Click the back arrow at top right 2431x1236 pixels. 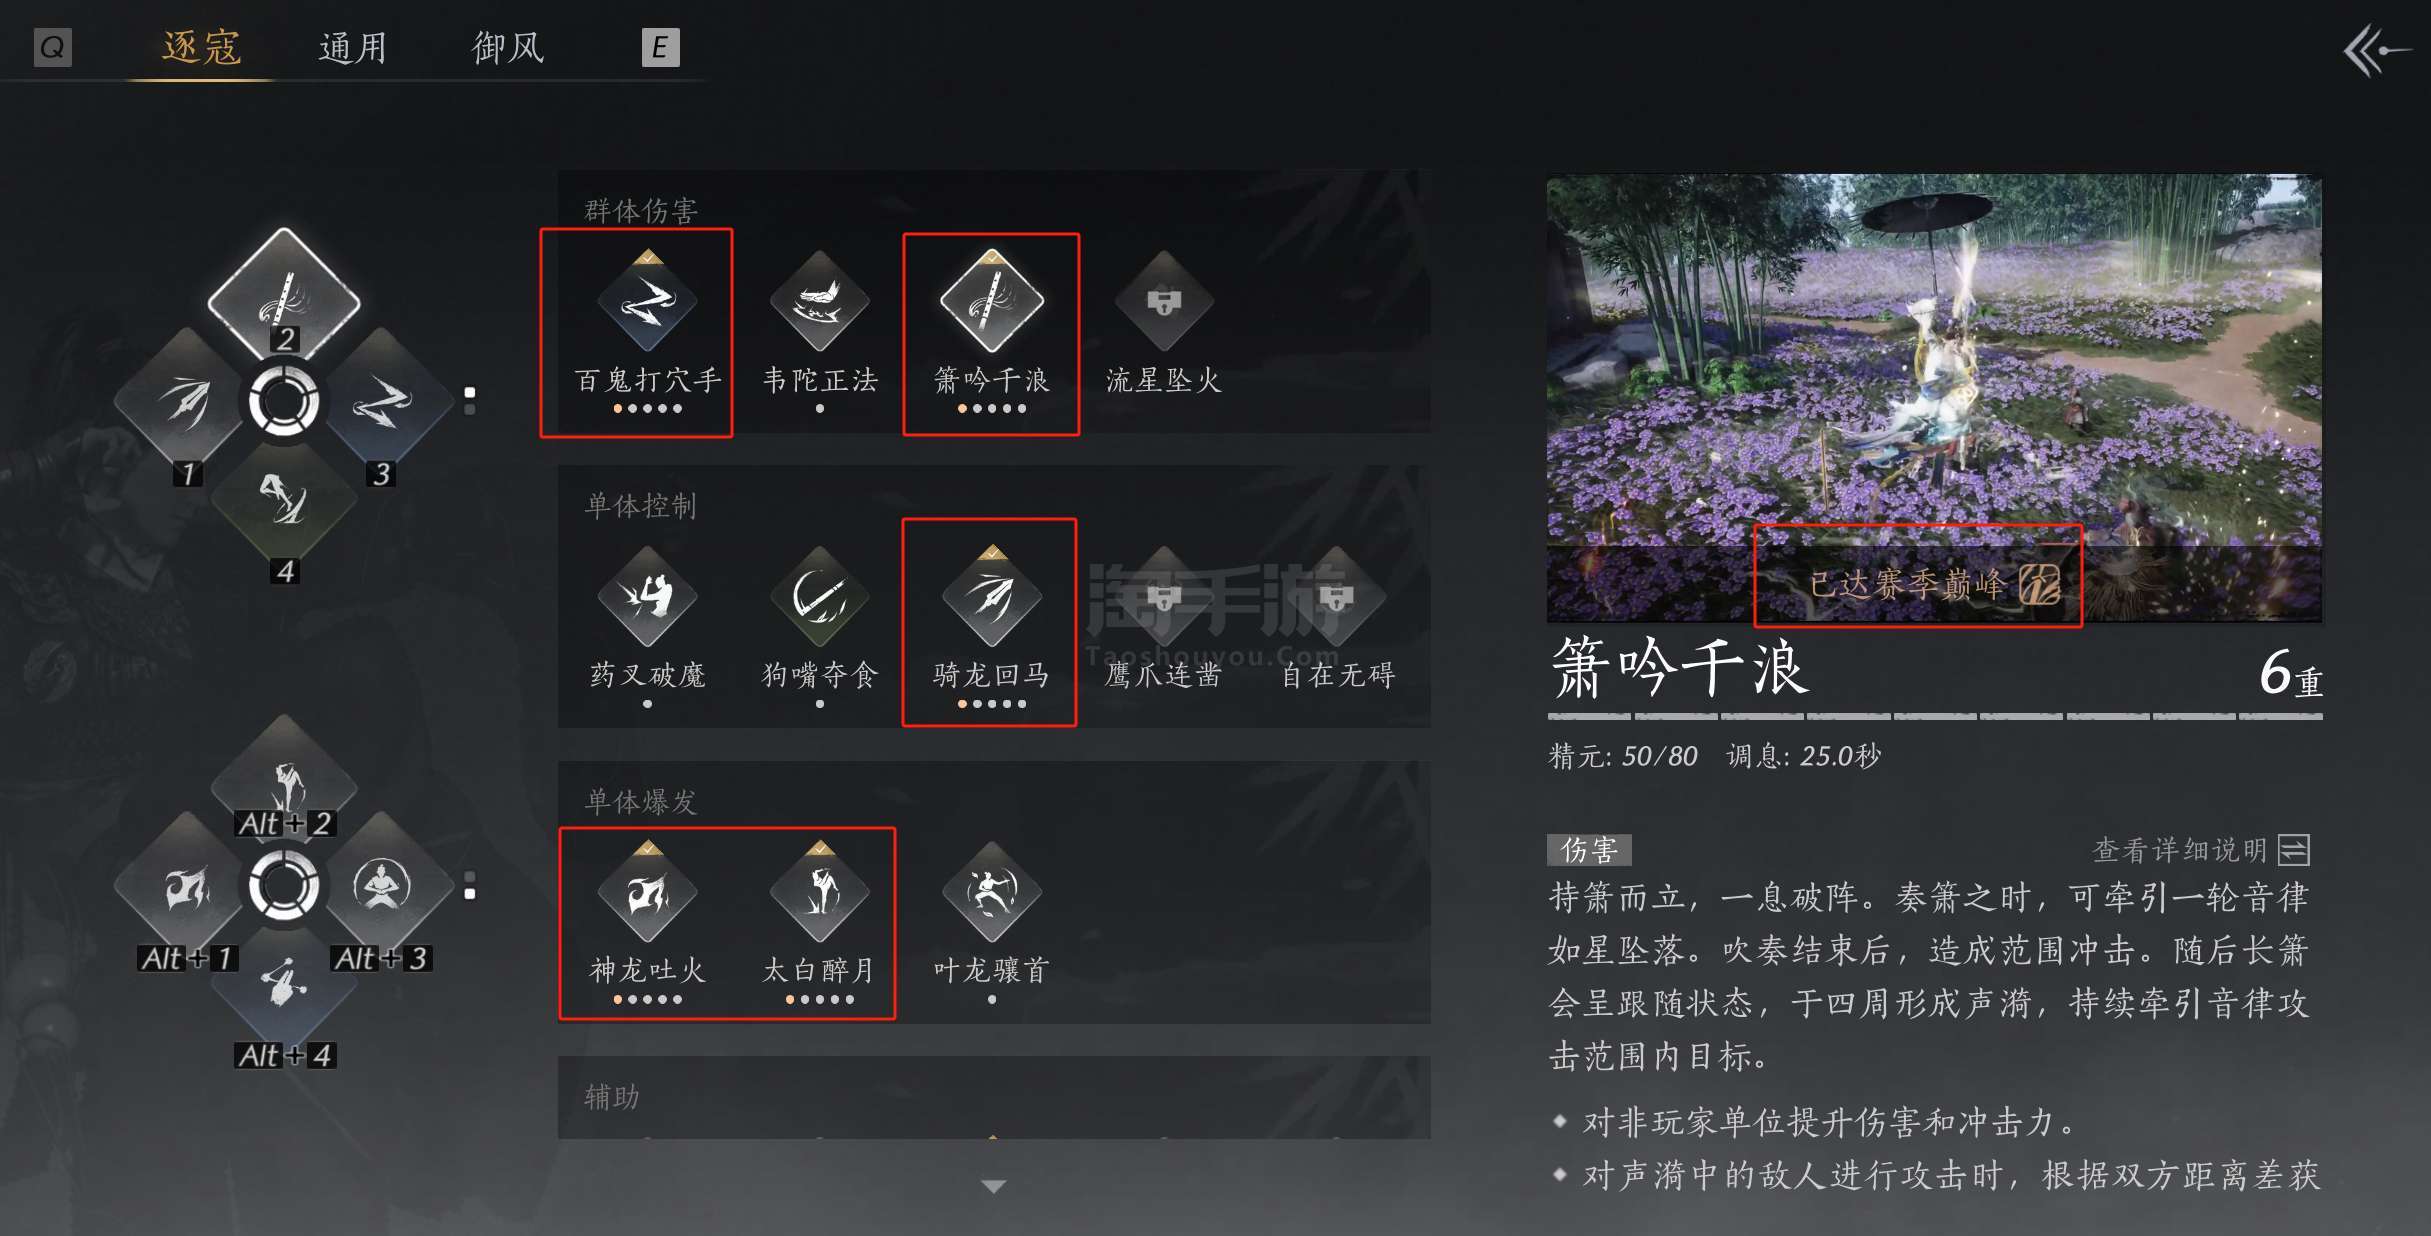(2376, 51)
